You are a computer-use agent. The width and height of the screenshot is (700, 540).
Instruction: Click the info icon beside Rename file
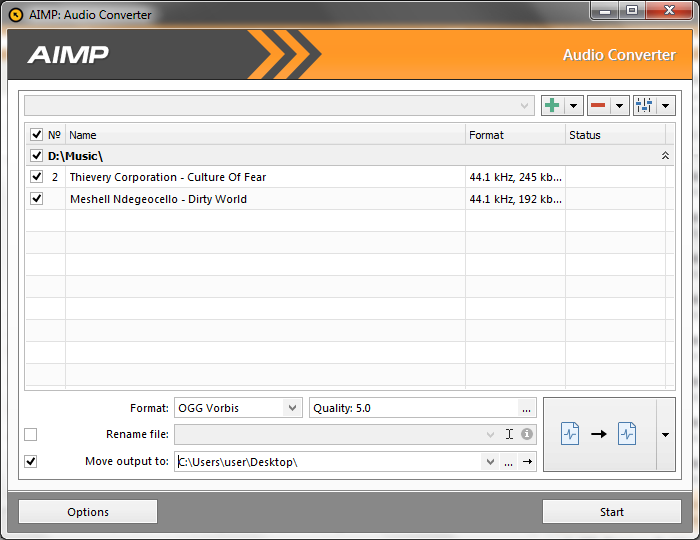(527, 434)
